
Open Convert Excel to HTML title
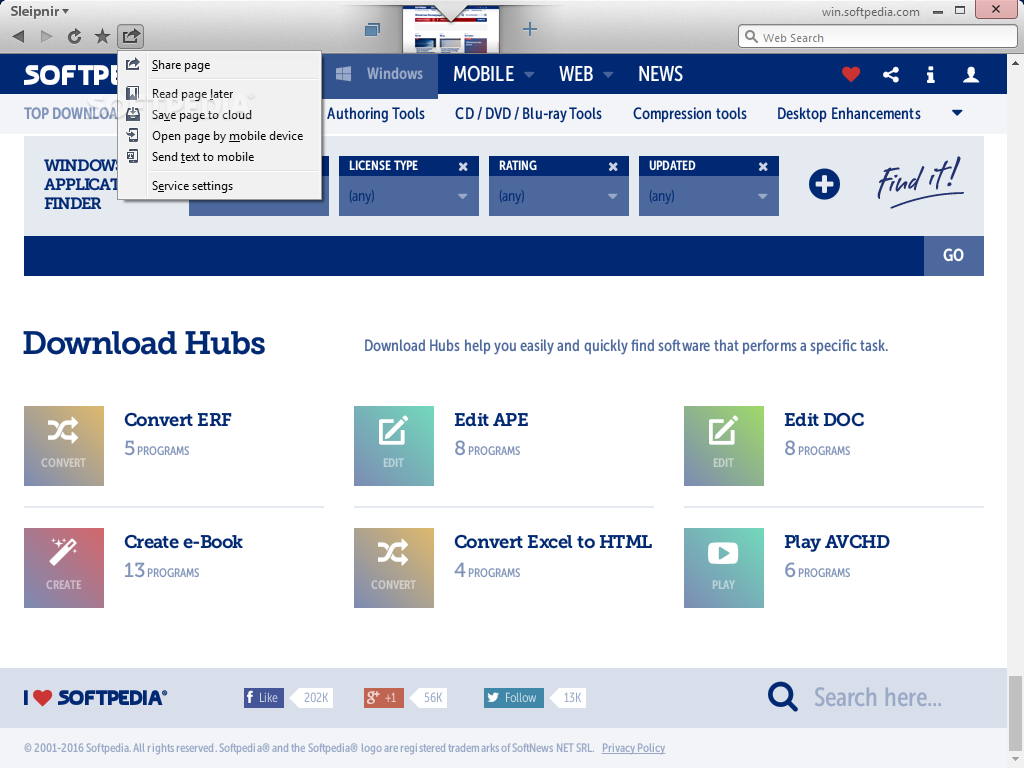(553, 541)
